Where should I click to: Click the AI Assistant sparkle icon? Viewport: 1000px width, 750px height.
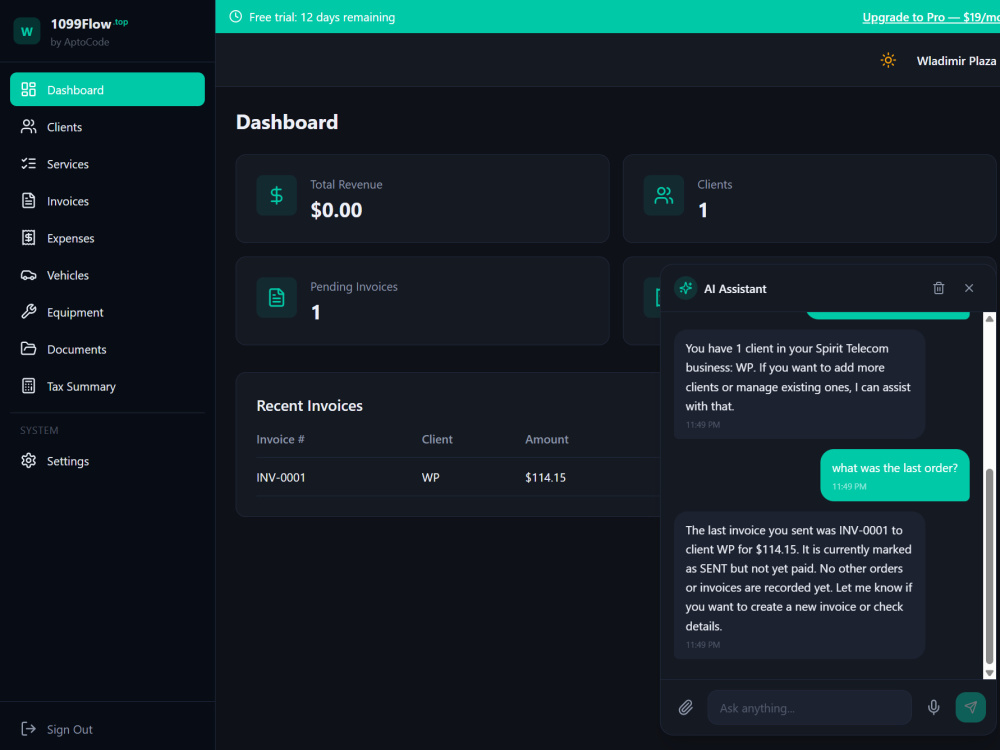point(686,288)
